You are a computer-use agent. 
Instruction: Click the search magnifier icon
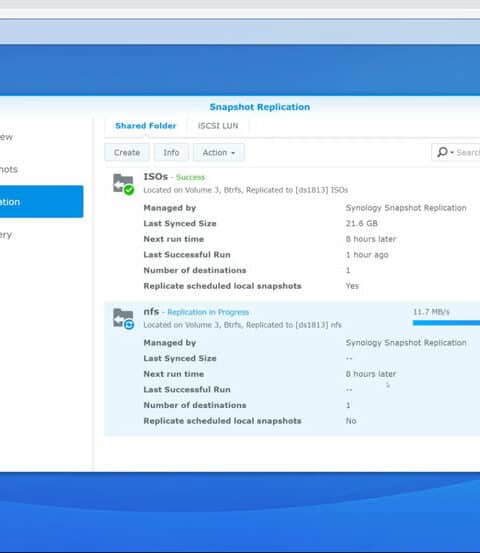442,152
